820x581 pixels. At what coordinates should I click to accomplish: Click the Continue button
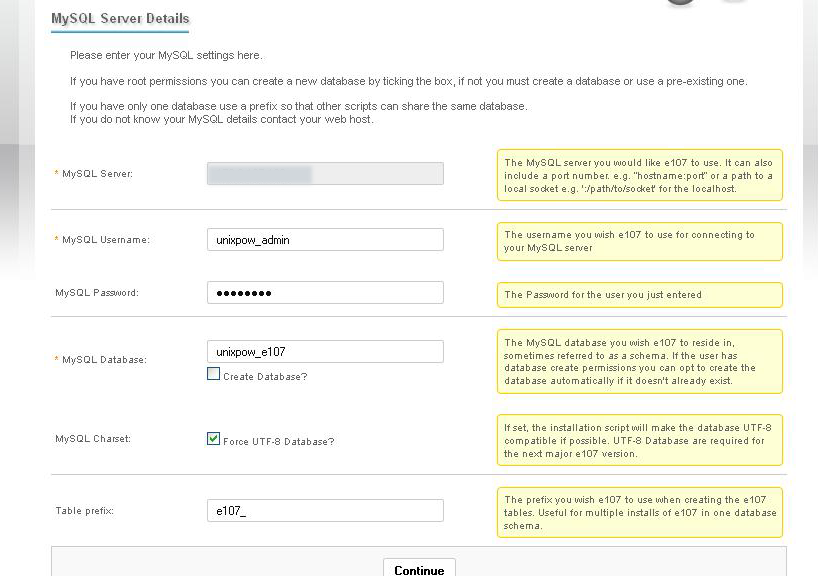coord(419,569)
